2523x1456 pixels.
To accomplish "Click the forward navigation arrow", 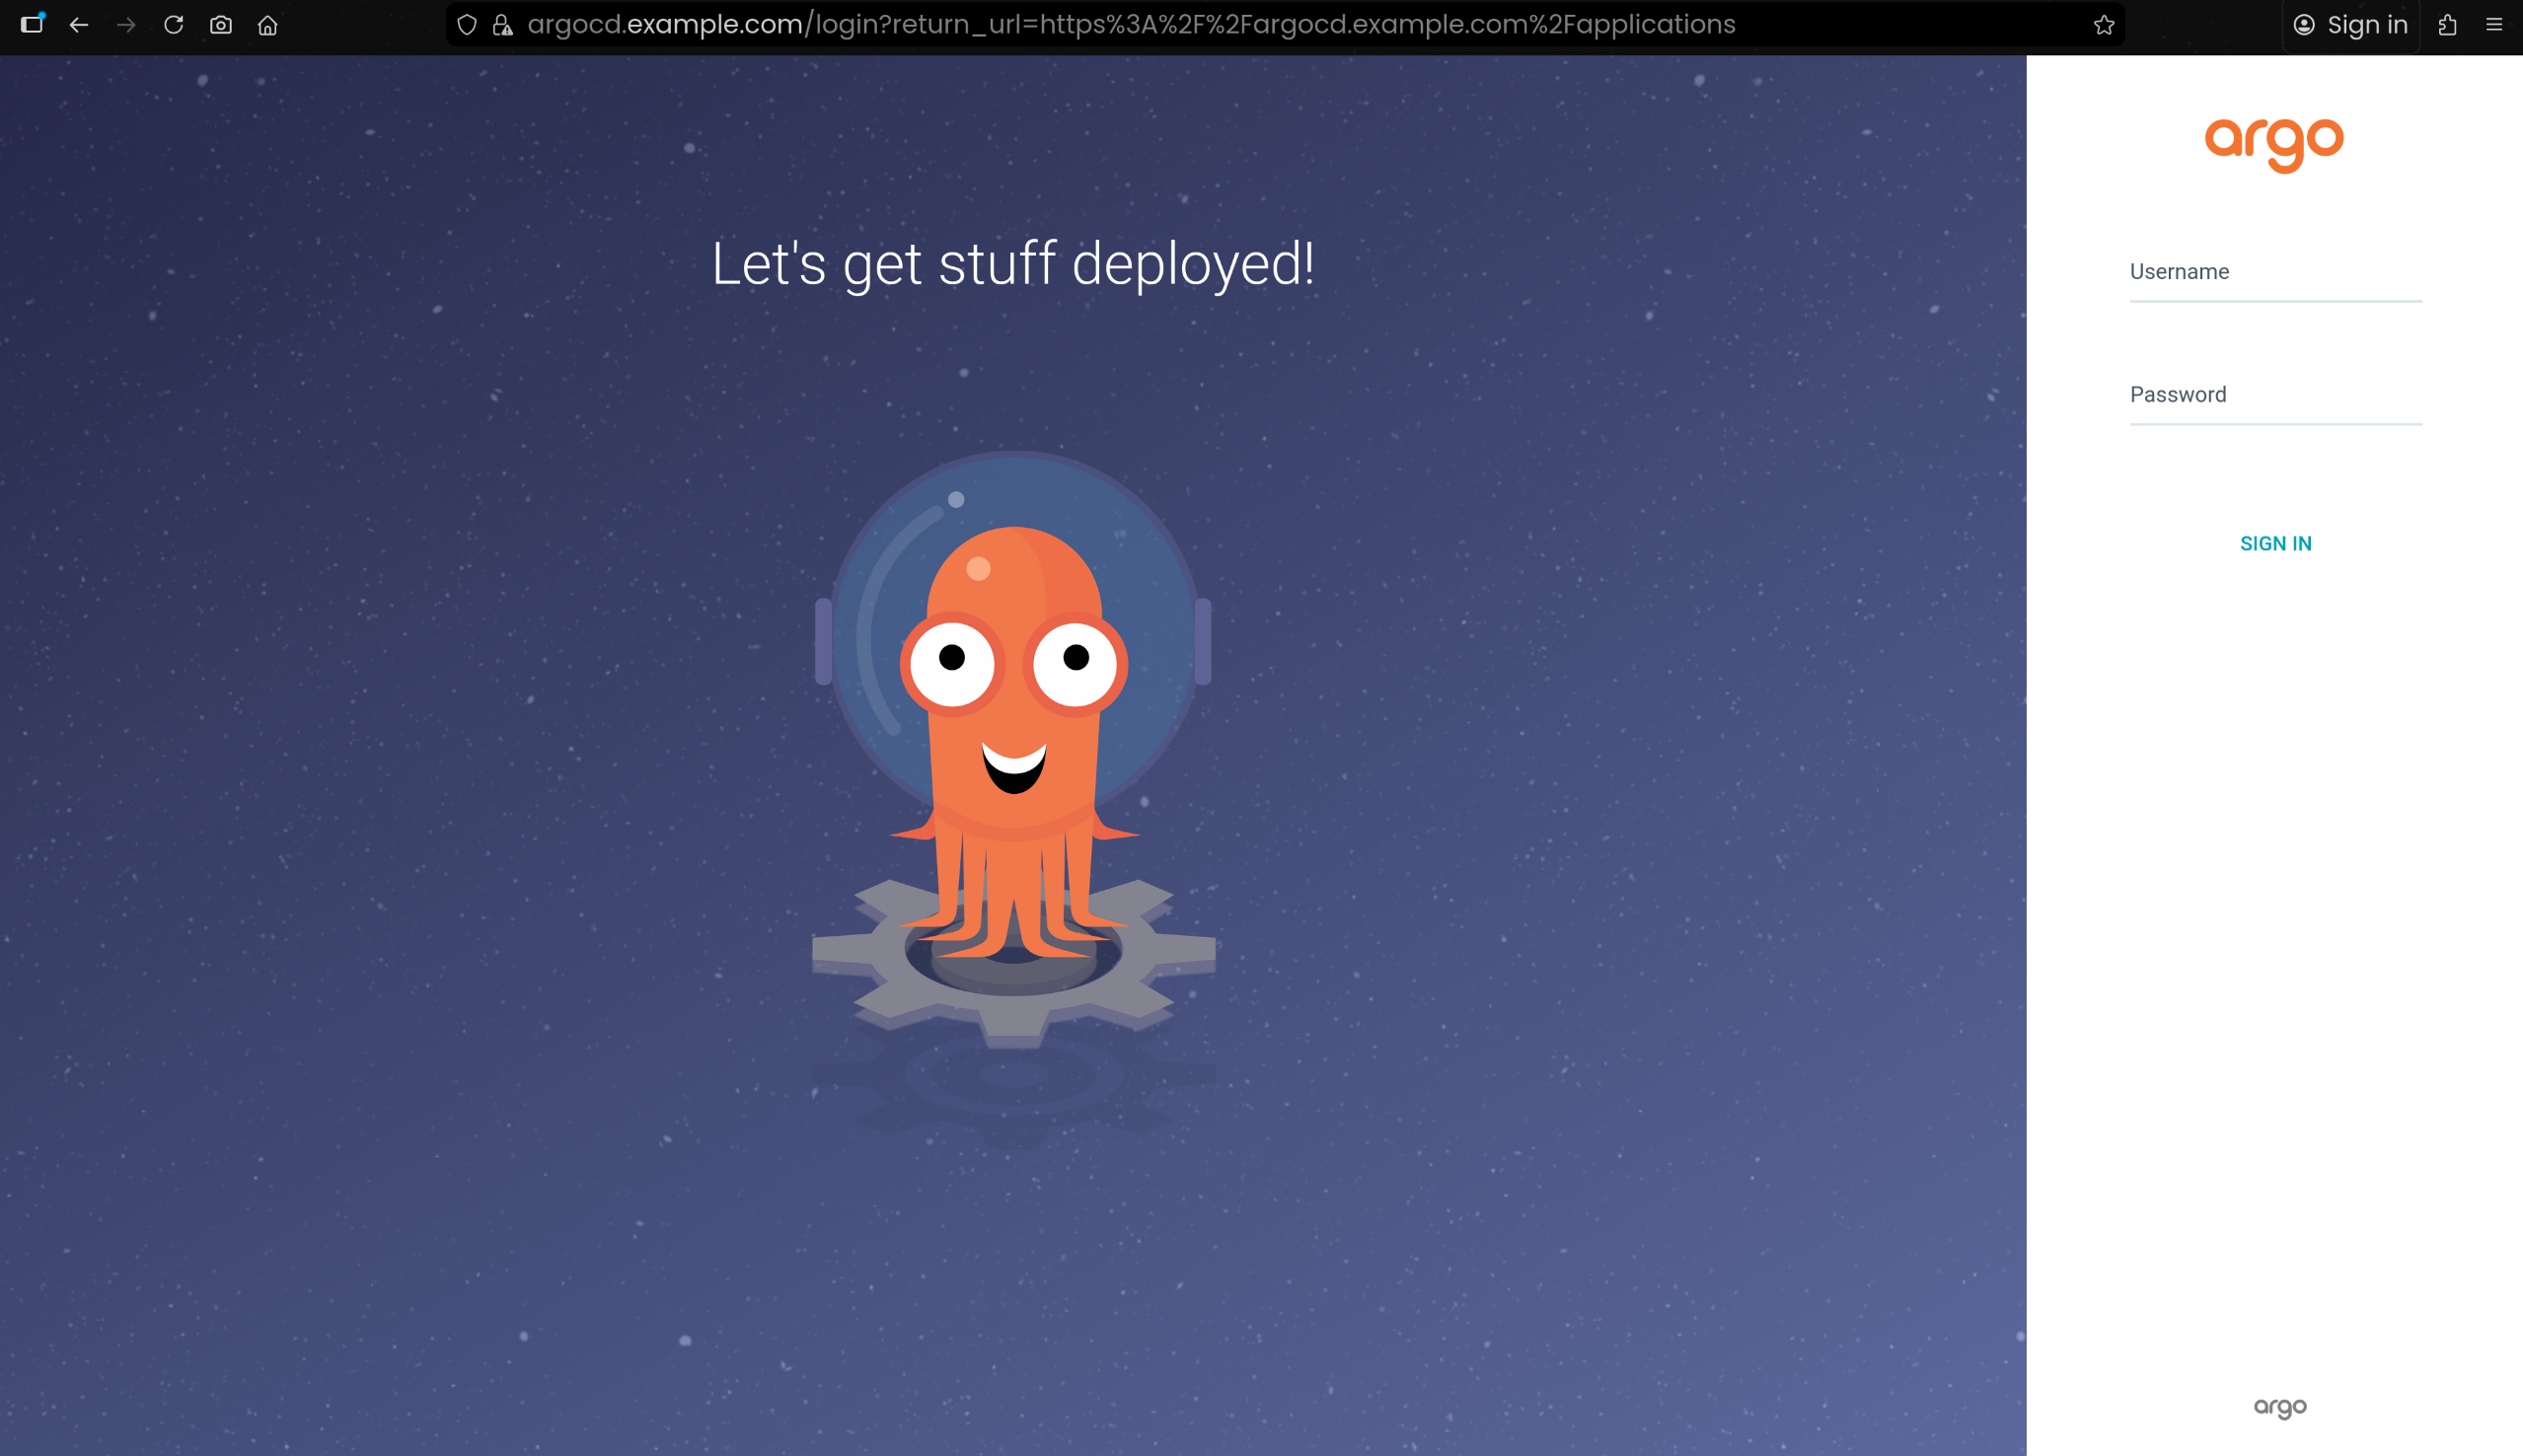I will (x=126, y=25).
